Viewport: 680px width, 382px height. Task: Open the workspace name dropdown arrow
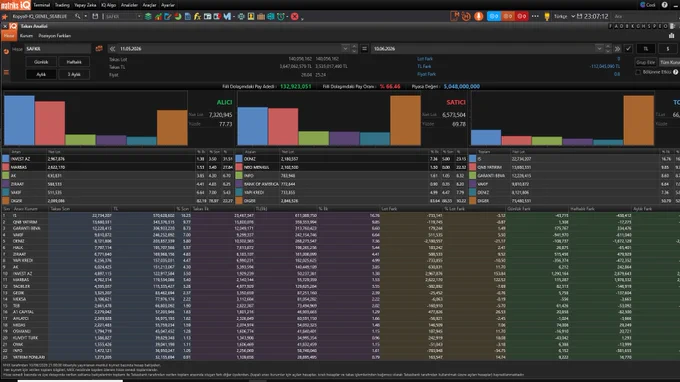click(85, 16)
